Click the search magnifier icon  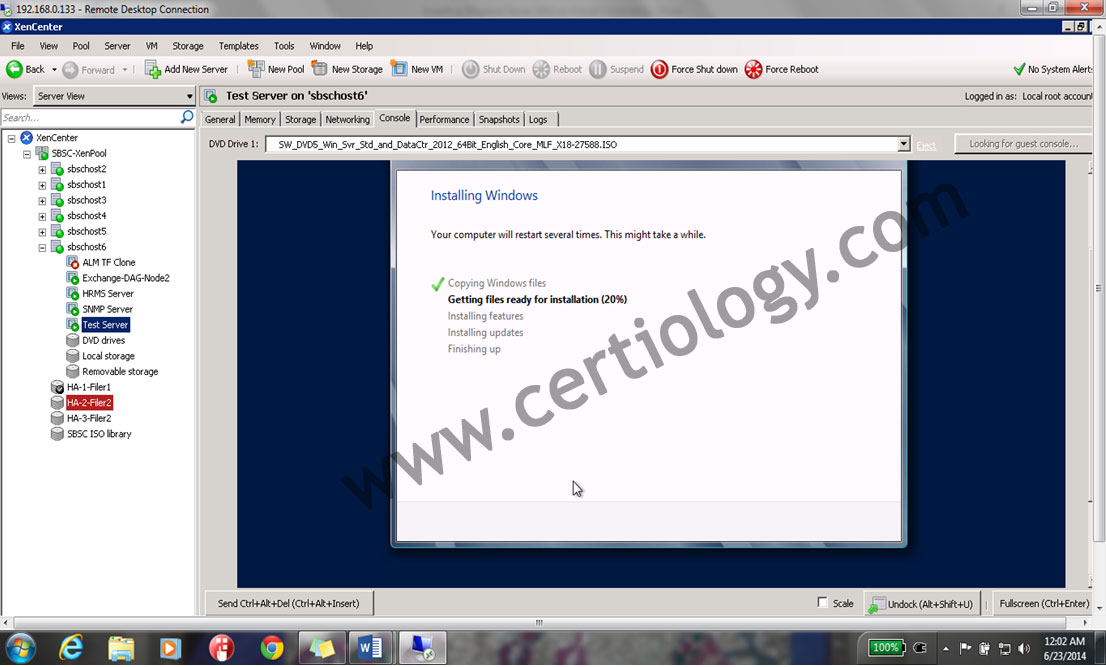coord(186,117)
